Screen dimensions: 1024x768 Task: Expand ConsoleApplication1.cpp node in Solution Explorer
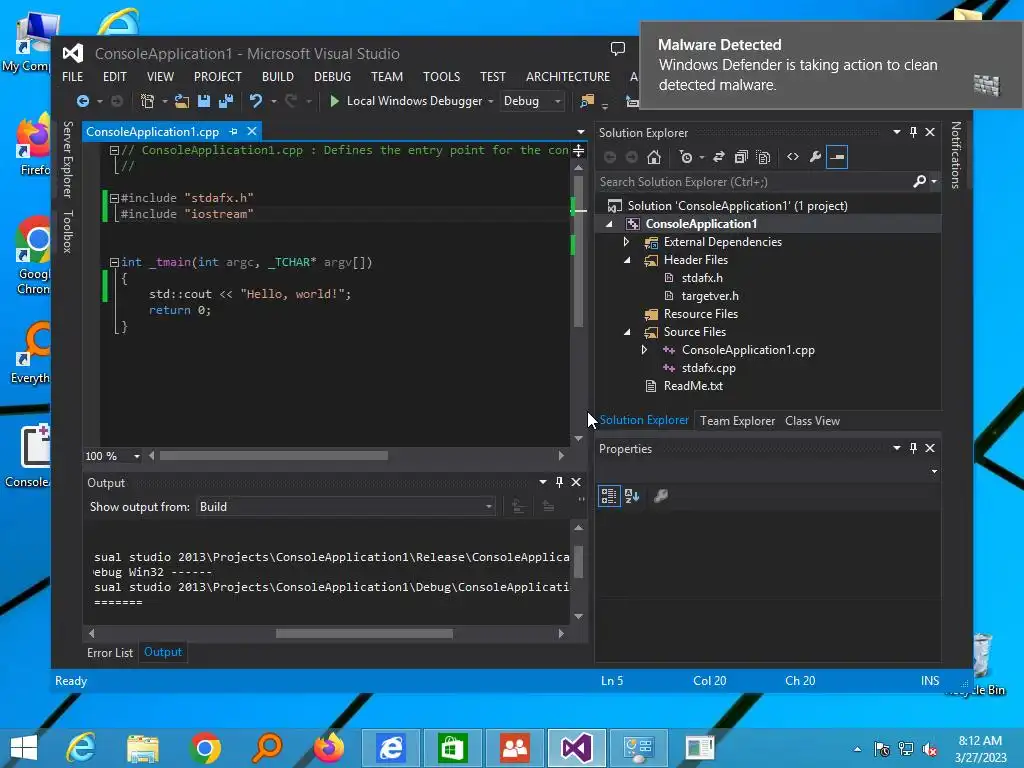click(x=645, y=350)
